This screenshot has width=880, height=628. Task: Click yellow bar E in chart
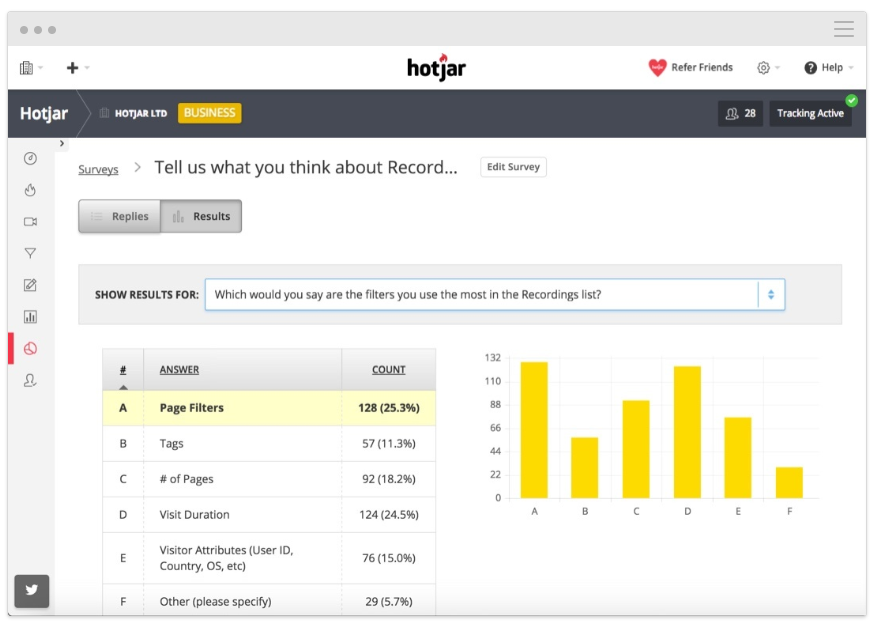click(737, 457)
